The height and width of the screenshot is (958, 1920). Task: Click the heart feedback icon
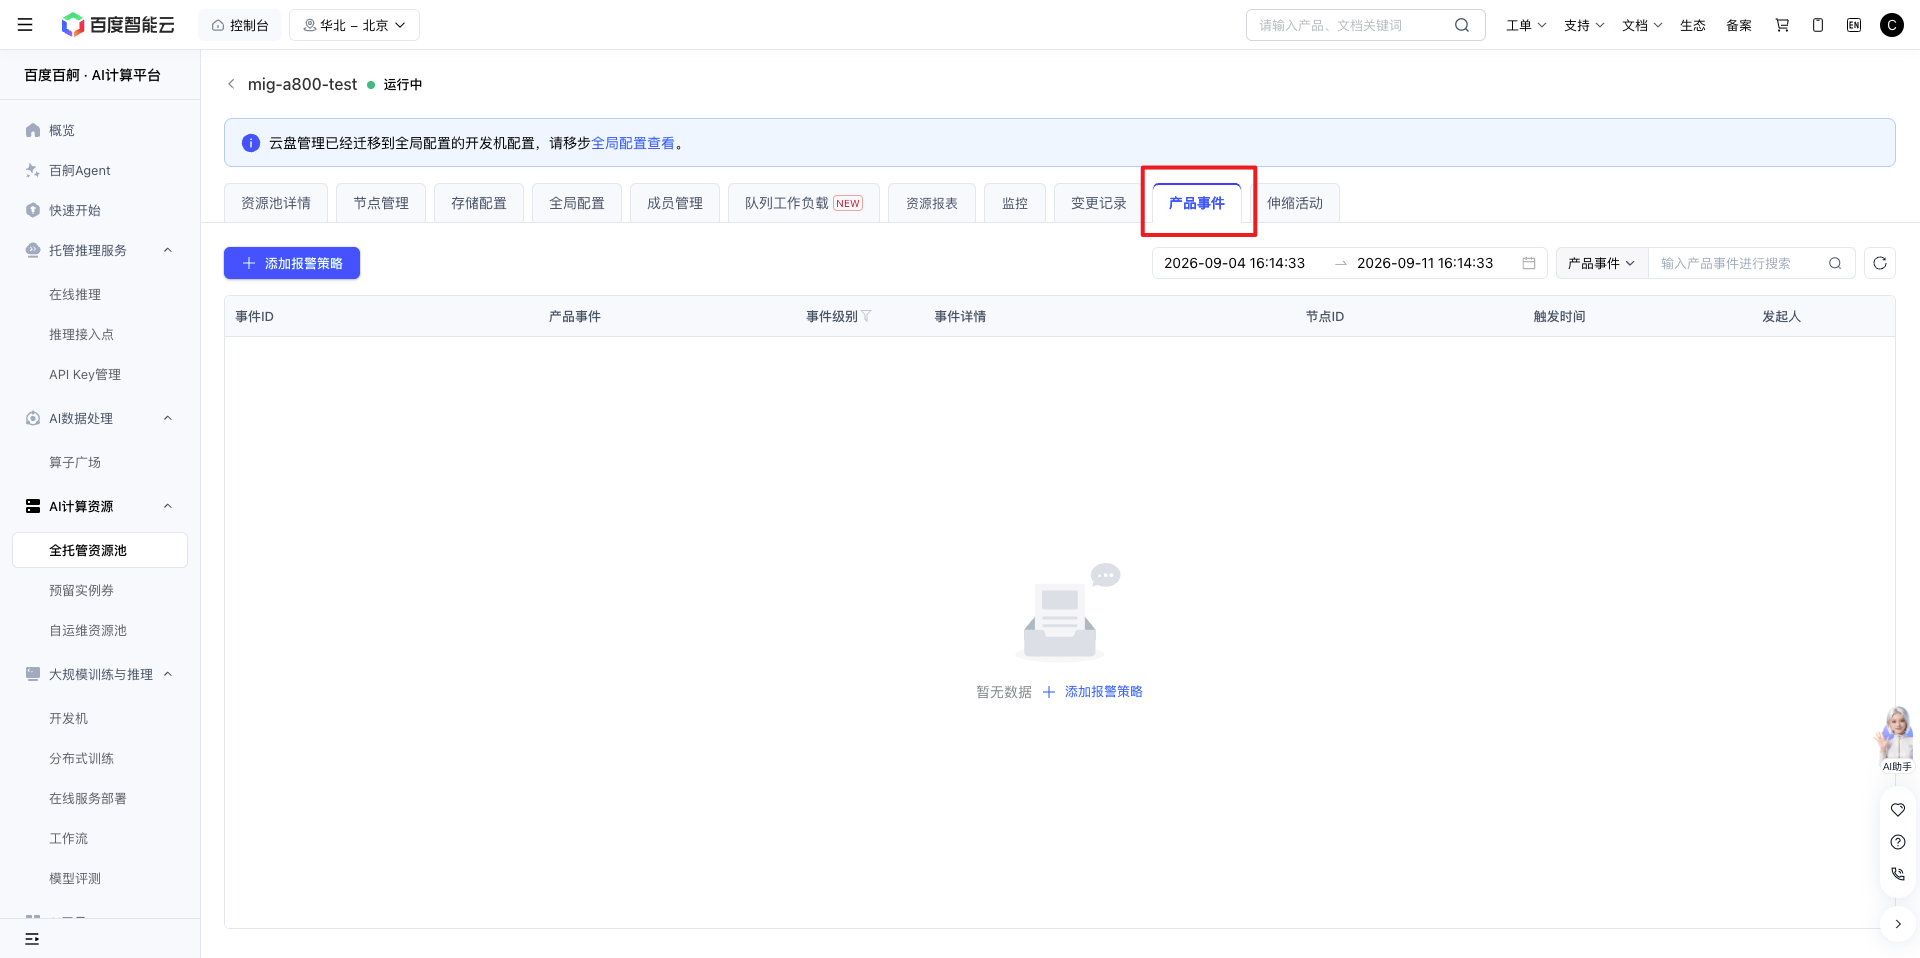tap(1898, 810)
